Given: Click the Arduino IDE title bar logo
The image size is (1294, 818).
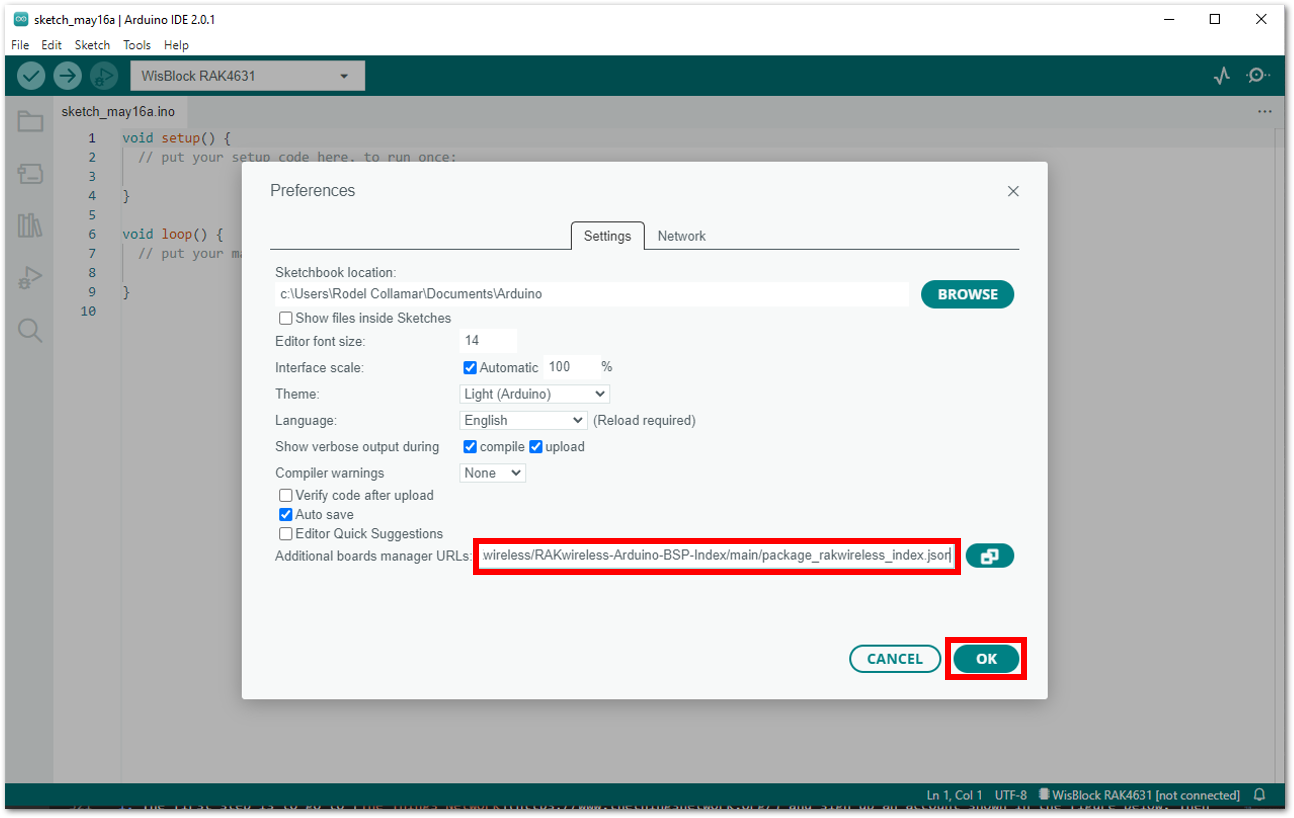Looking at the screenshot, I should click(20, 19).
